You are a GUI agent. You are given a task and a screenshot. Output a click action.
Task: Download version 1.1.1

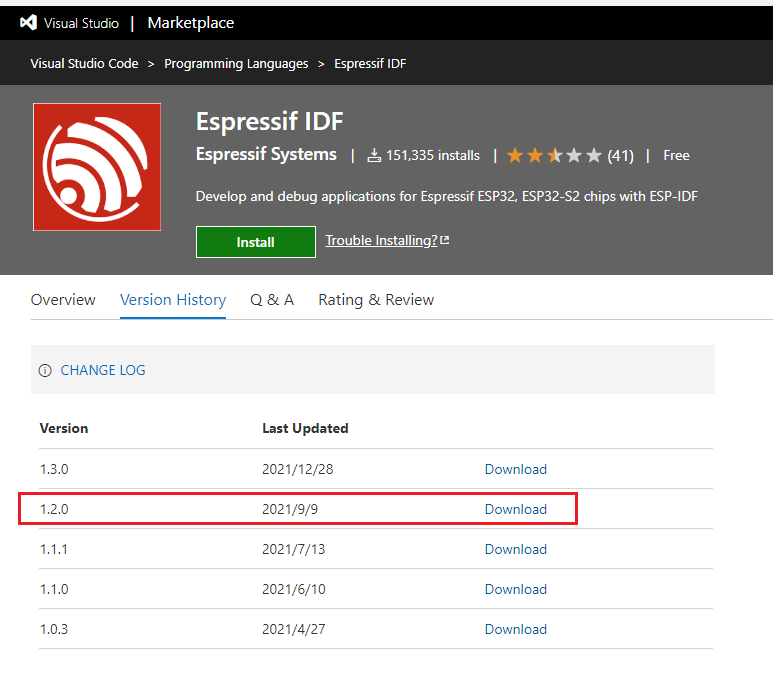[x=516, y=549]
